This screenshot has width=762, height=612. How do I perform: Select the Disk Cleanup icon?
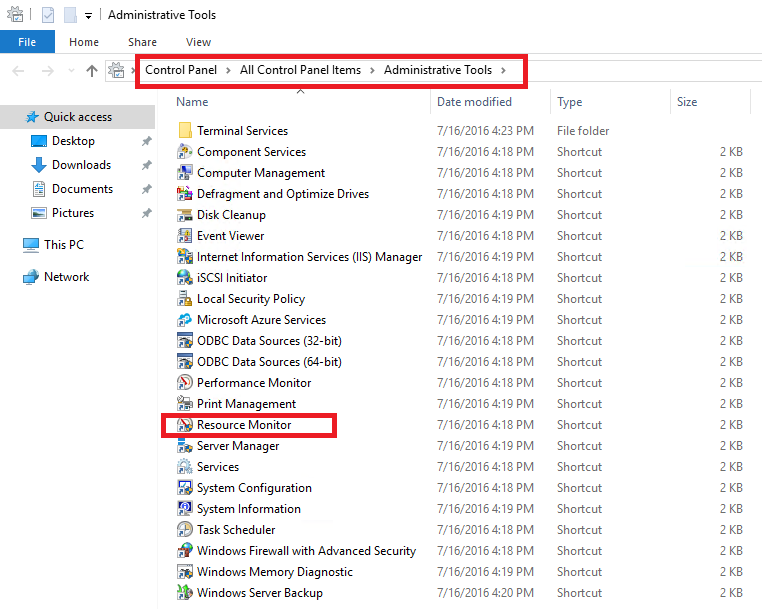coord(185,214)
